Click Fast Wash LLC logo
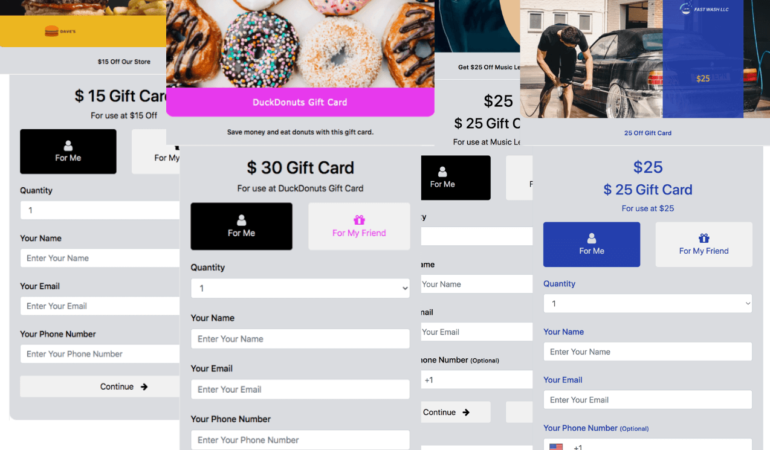This screenshot has width=770, height=450. (704, 9)
